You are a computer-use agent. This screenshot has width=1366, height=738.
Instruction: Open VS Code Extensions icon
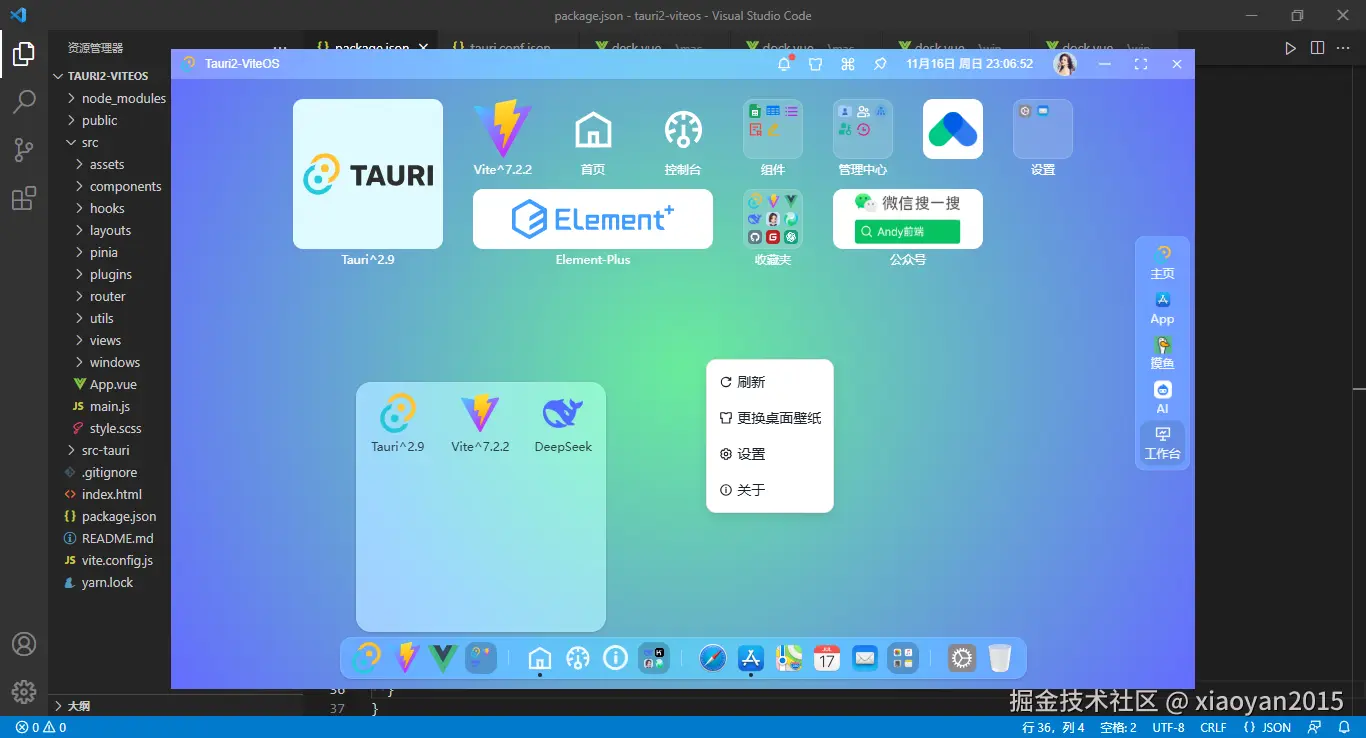tap(24, 198)
